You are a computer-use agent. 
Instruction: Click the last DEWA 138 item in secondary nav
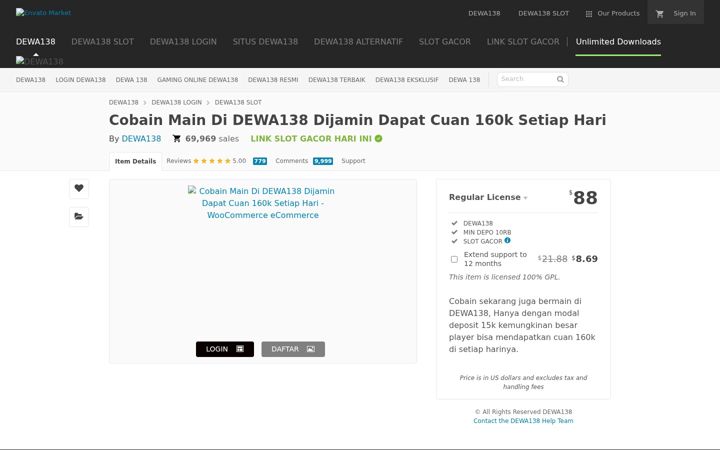[x=464, y=79]
